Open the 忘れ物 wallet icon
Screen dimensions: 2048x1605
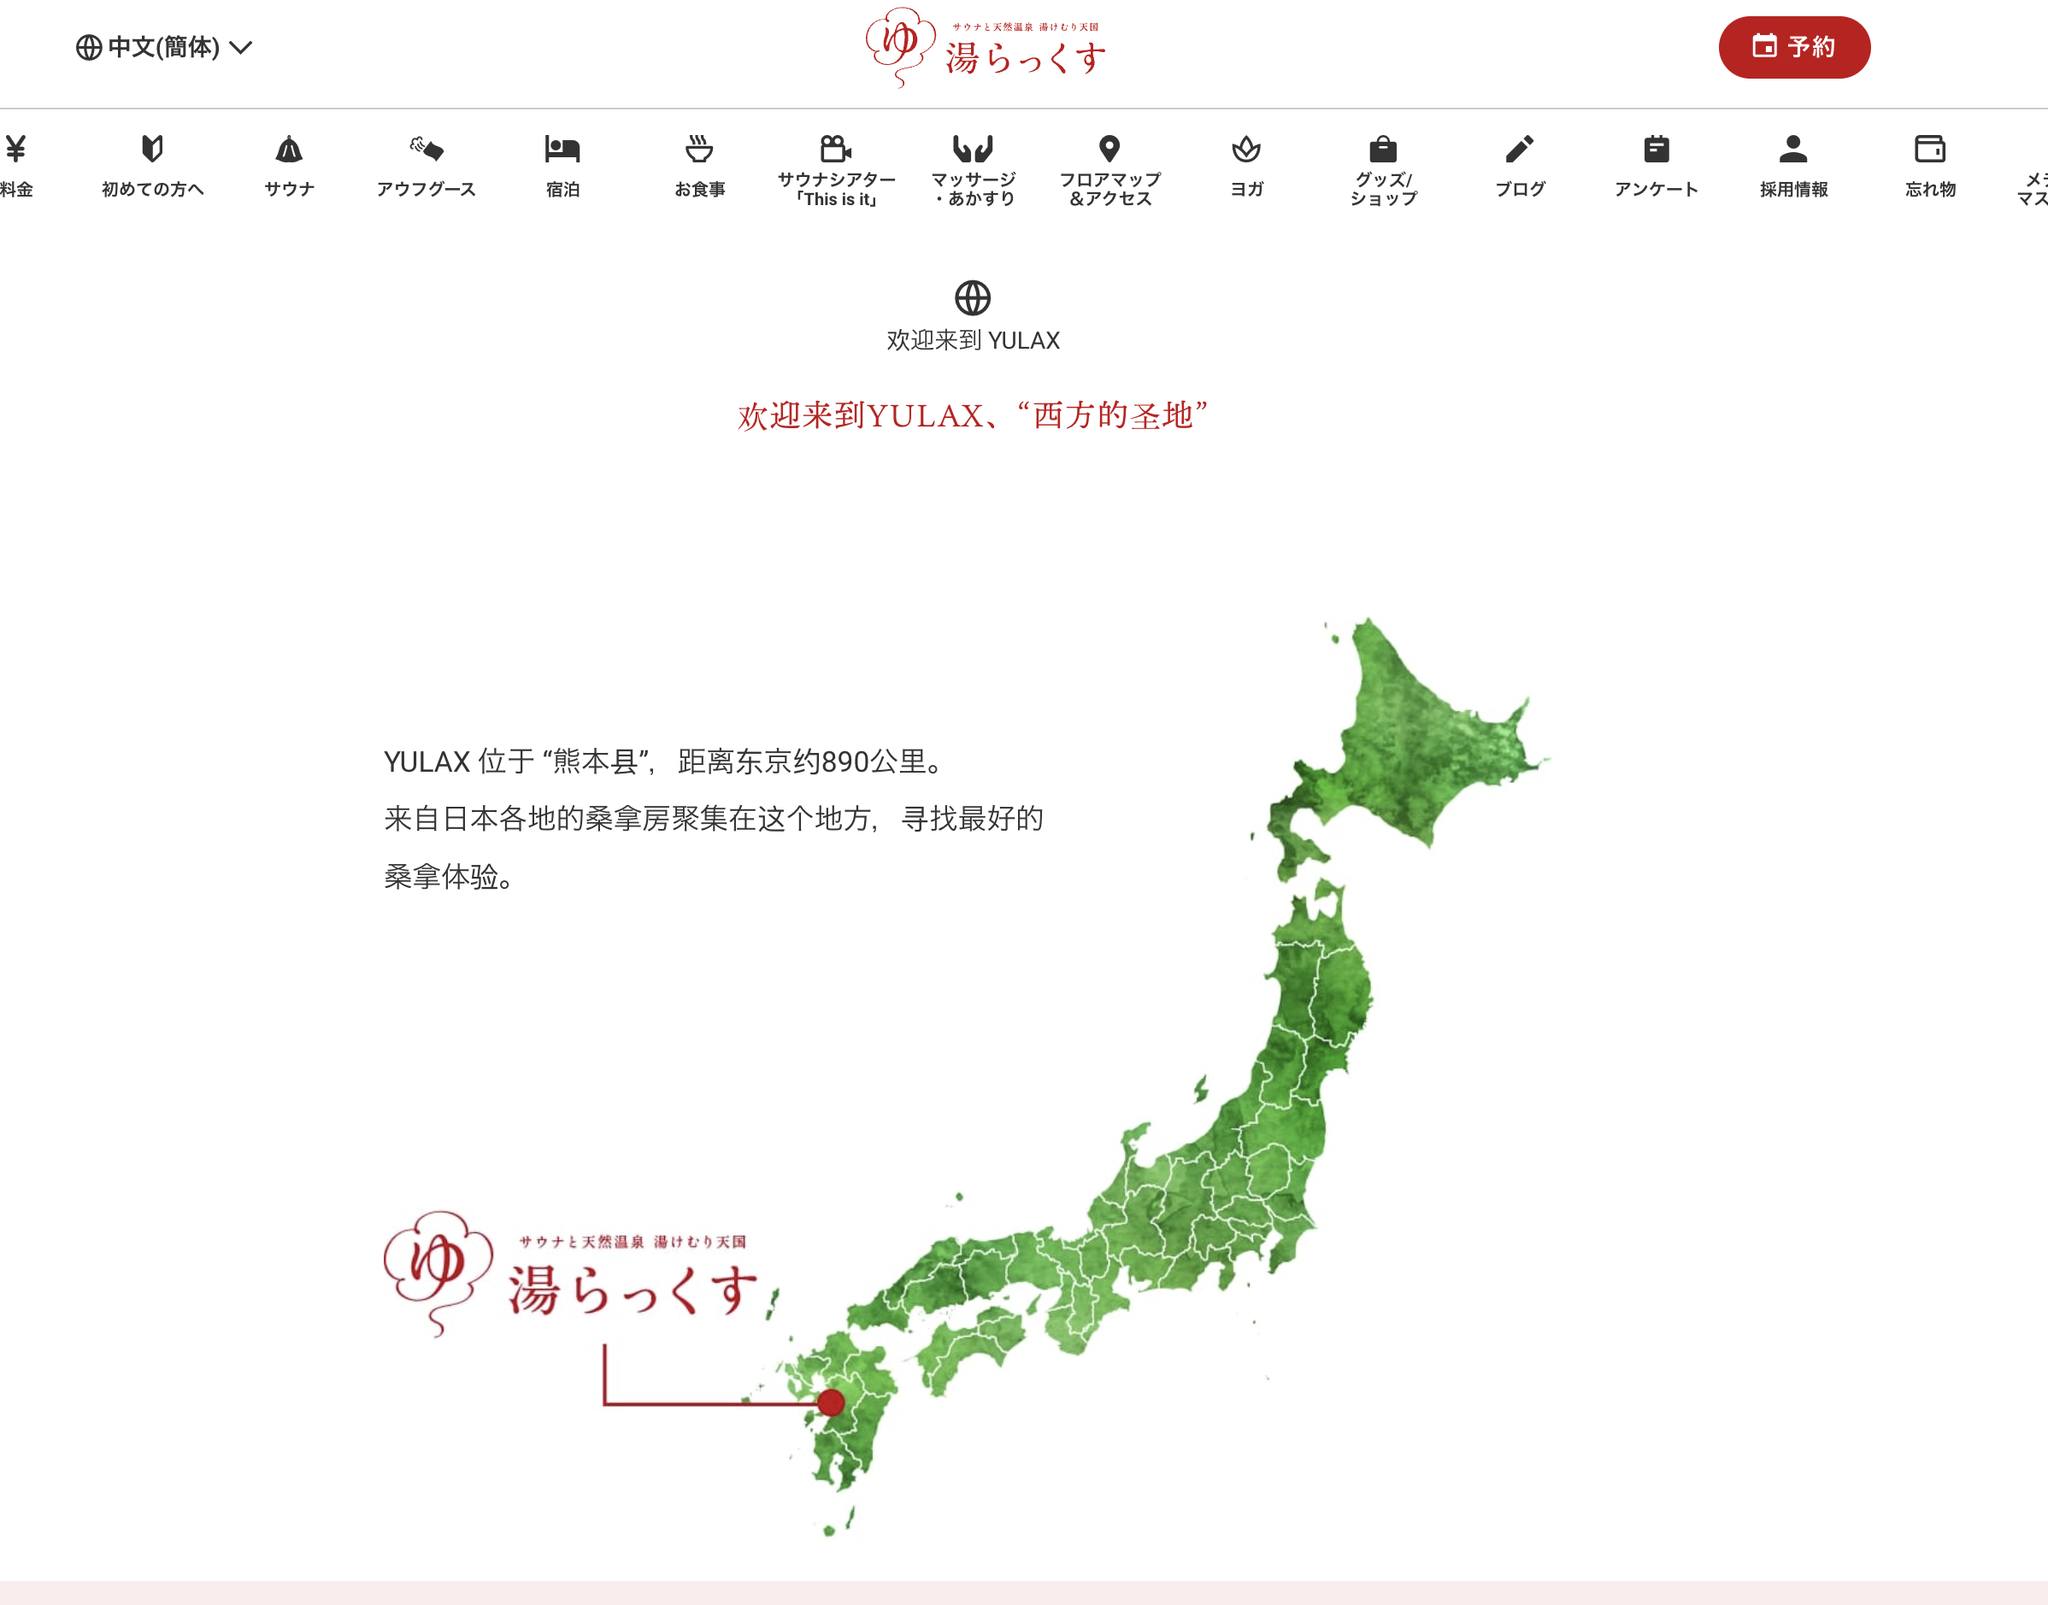1930,150
